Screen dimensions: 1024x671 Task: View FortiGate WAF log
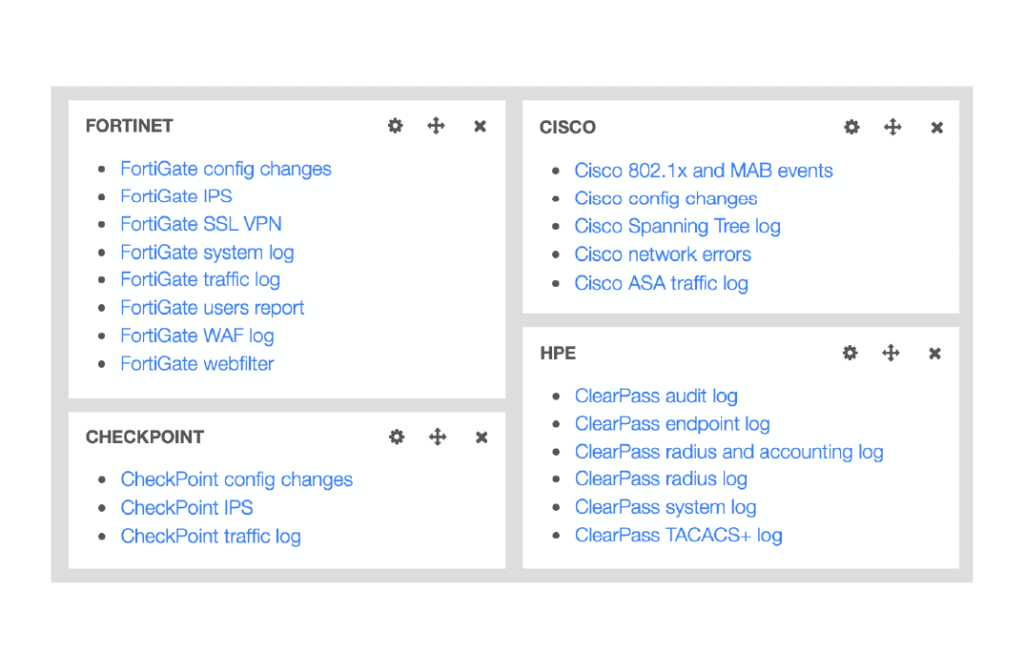(x=197, y=336)
